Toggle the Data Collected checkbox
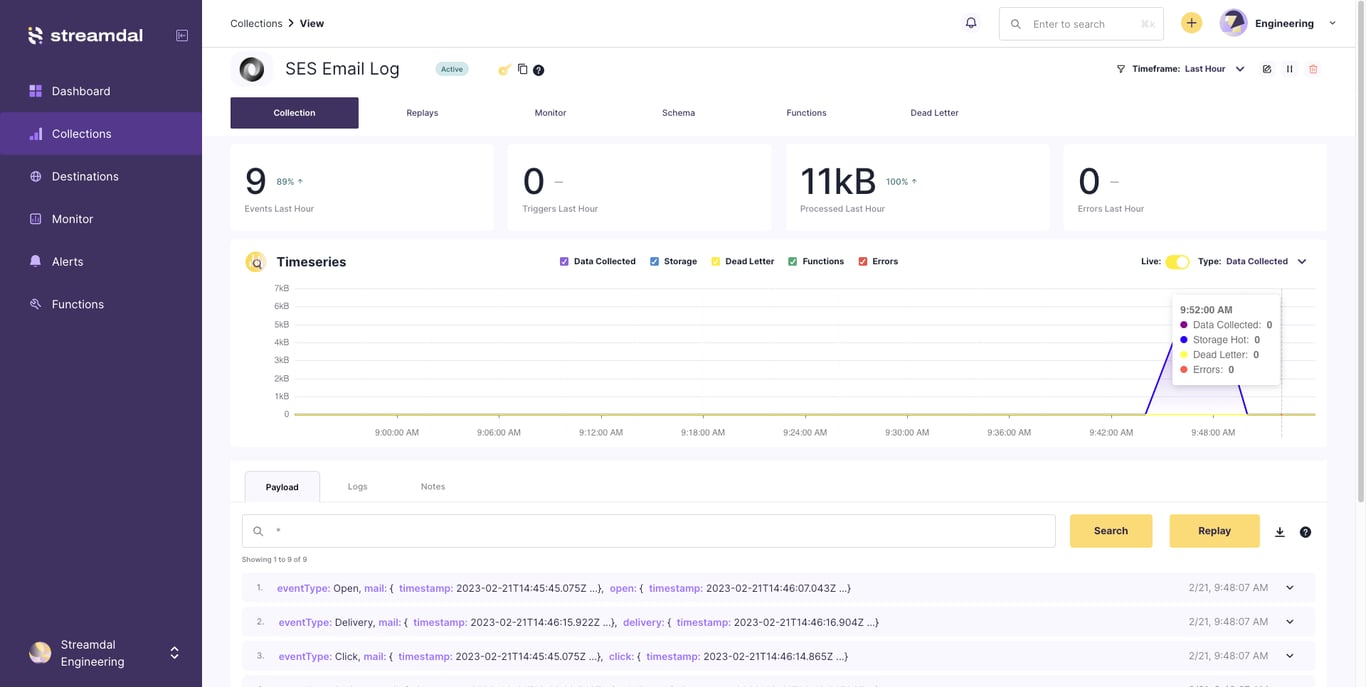The width and height of the screenshot is (1366, 687). pos(564,261)
